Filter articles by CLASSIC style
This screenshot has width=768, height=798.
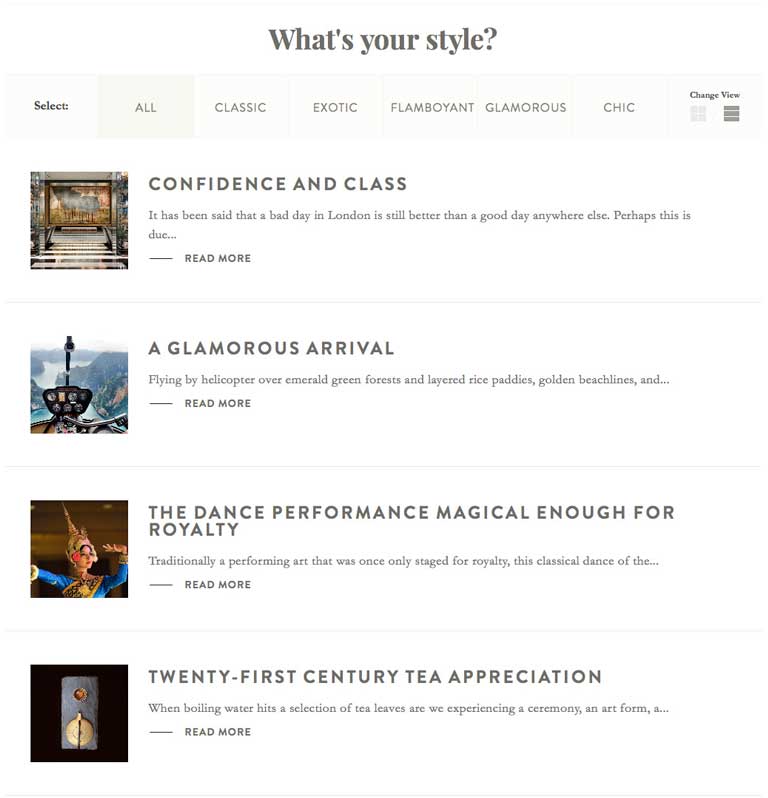click(240, 107)
